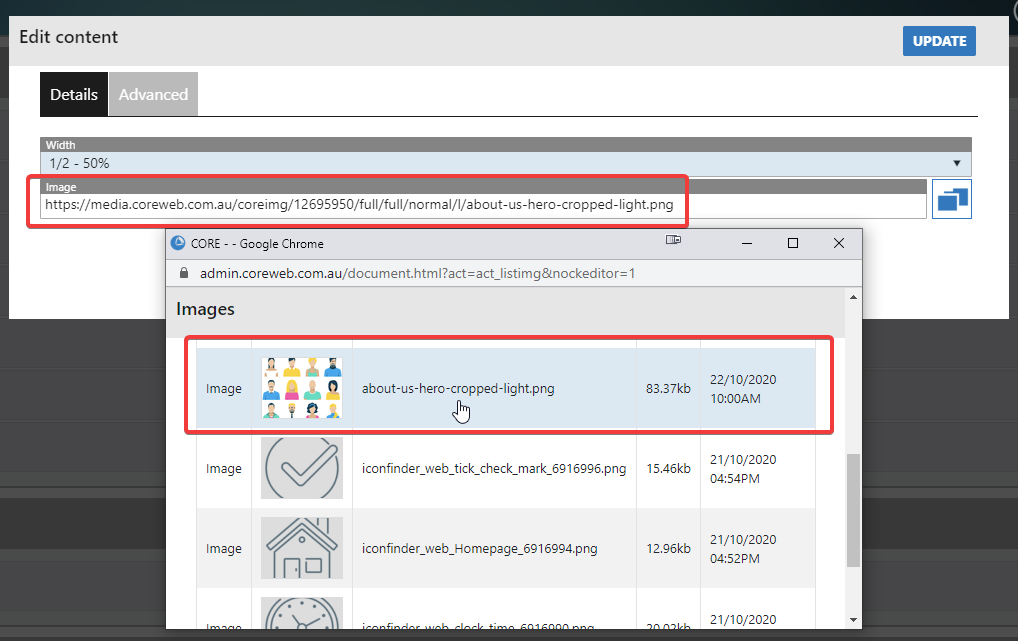Choose the about-us hero people thumbnail

pyautogui.click(x=301, y=388)
